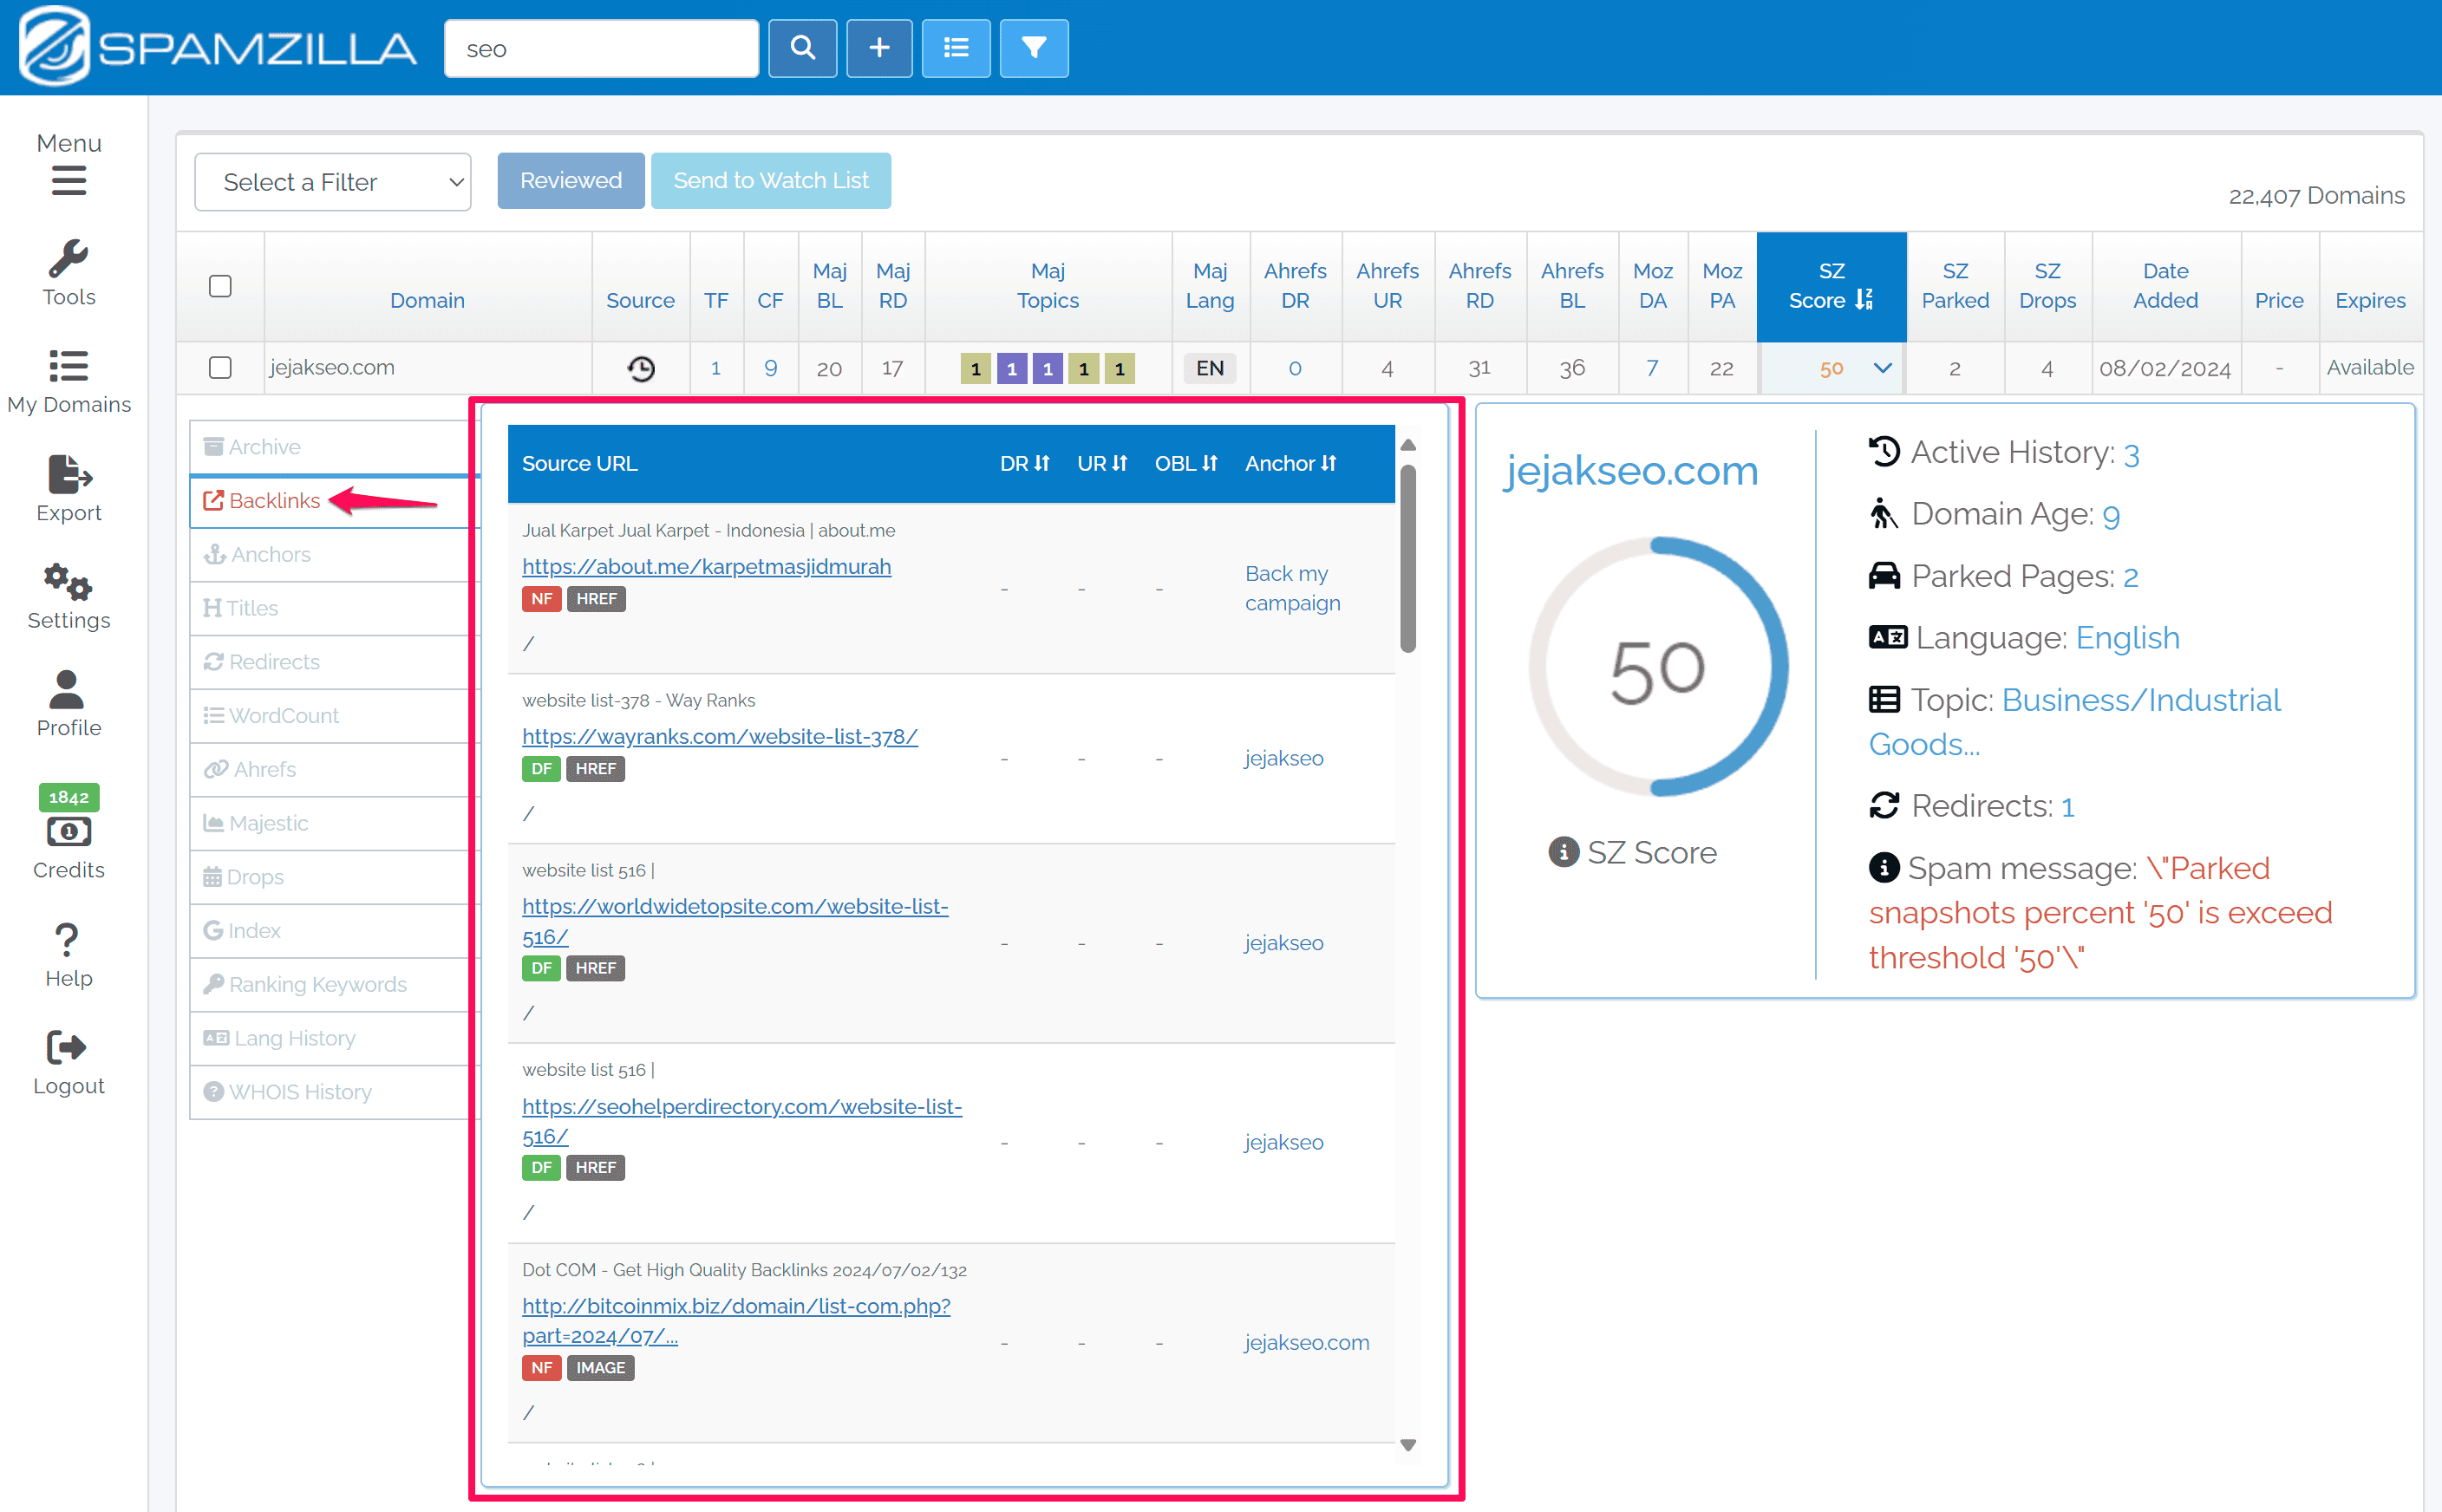Open the bitcoinmix.biz list-com.php link
2442x1512 pixels.
coord(736,1321)
